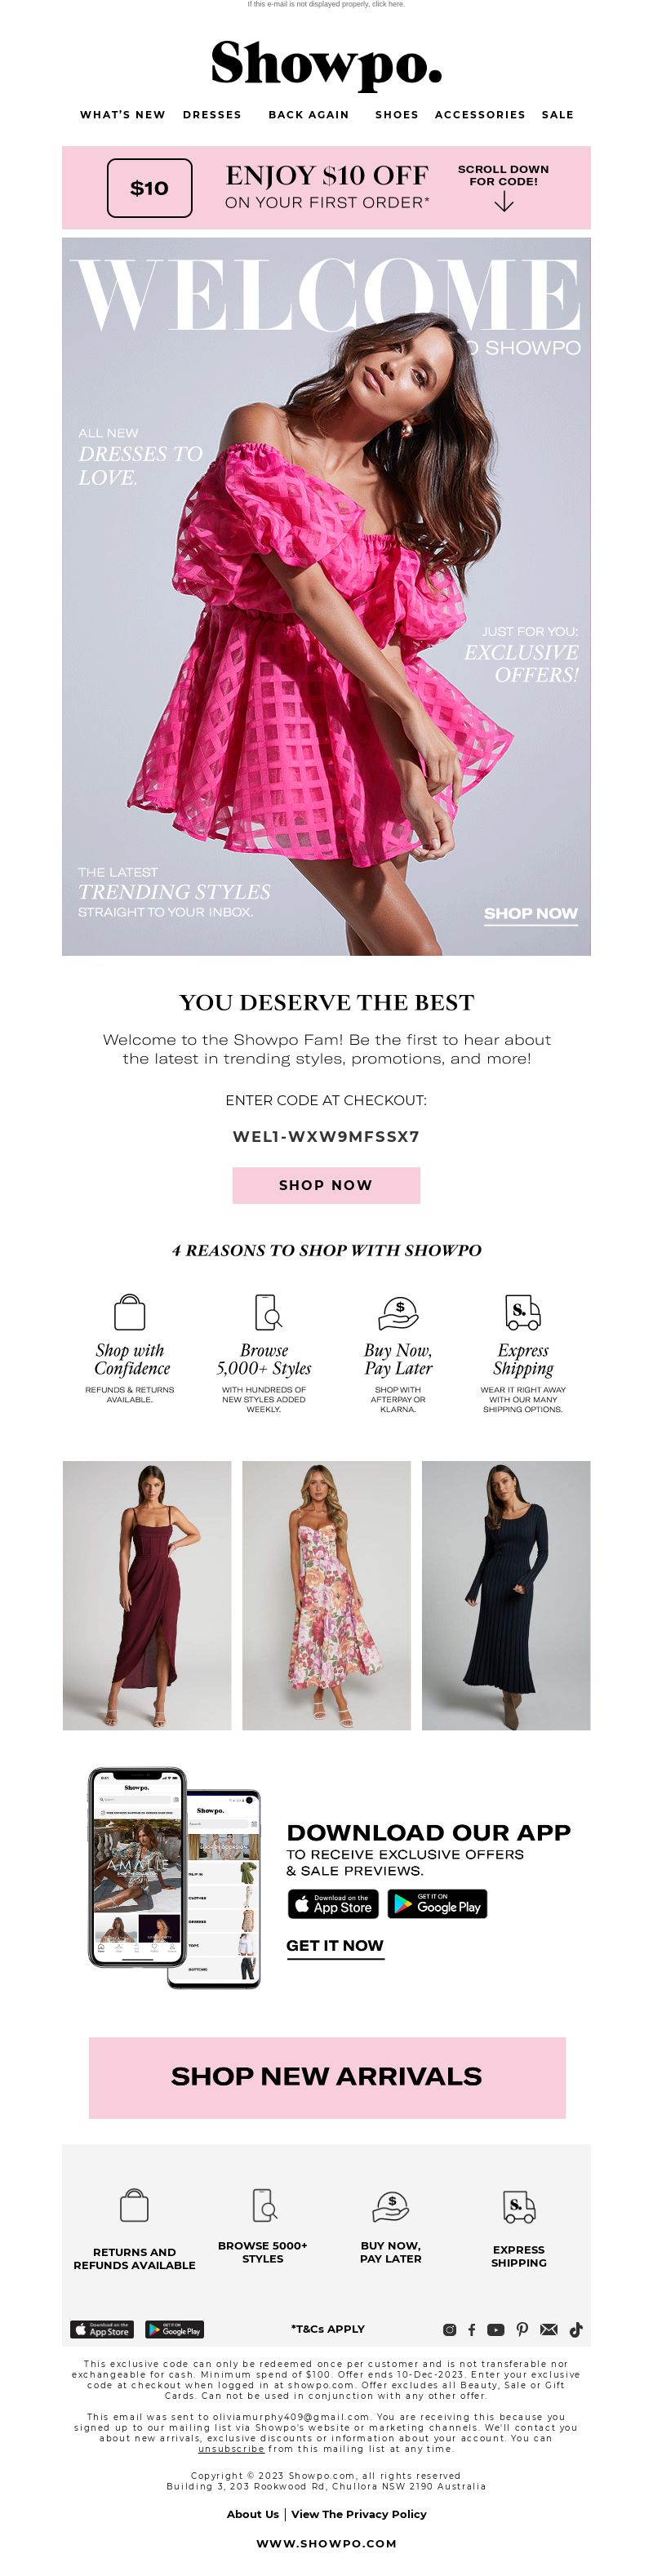Go to What's New in the navigation
This screenshot has width=653, height=2576.
pos(123,115)
